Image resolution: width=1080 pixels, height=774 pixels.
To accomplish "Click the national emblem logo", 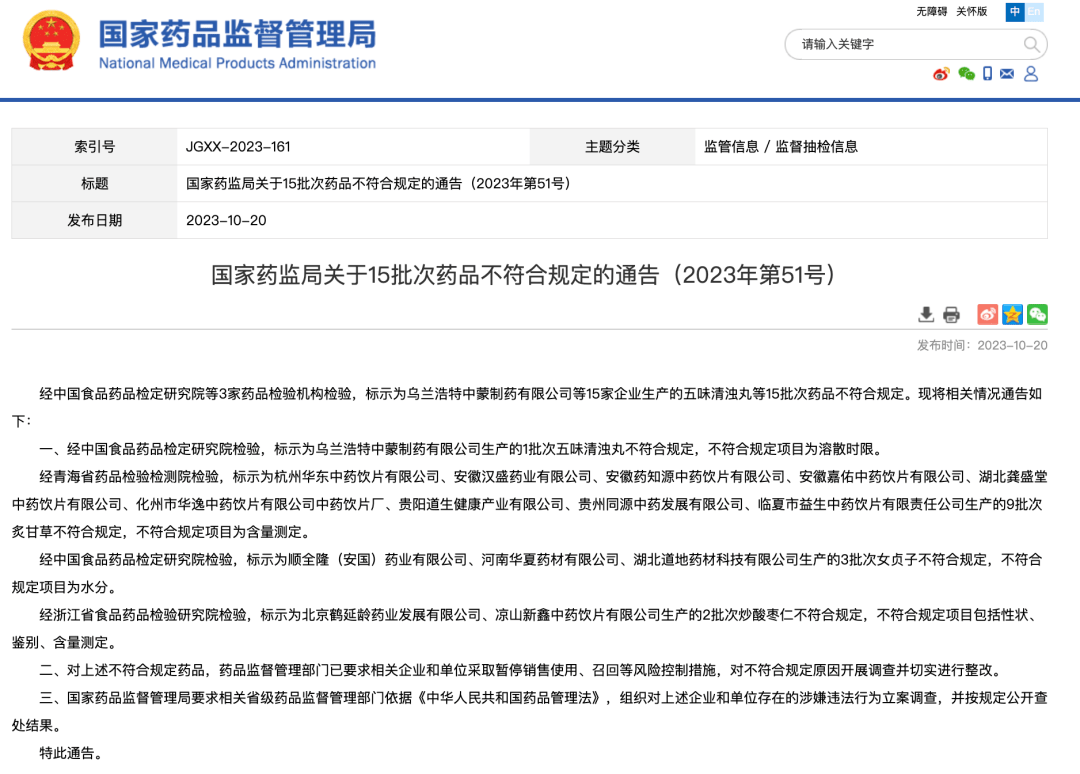I will coord(51,41).
